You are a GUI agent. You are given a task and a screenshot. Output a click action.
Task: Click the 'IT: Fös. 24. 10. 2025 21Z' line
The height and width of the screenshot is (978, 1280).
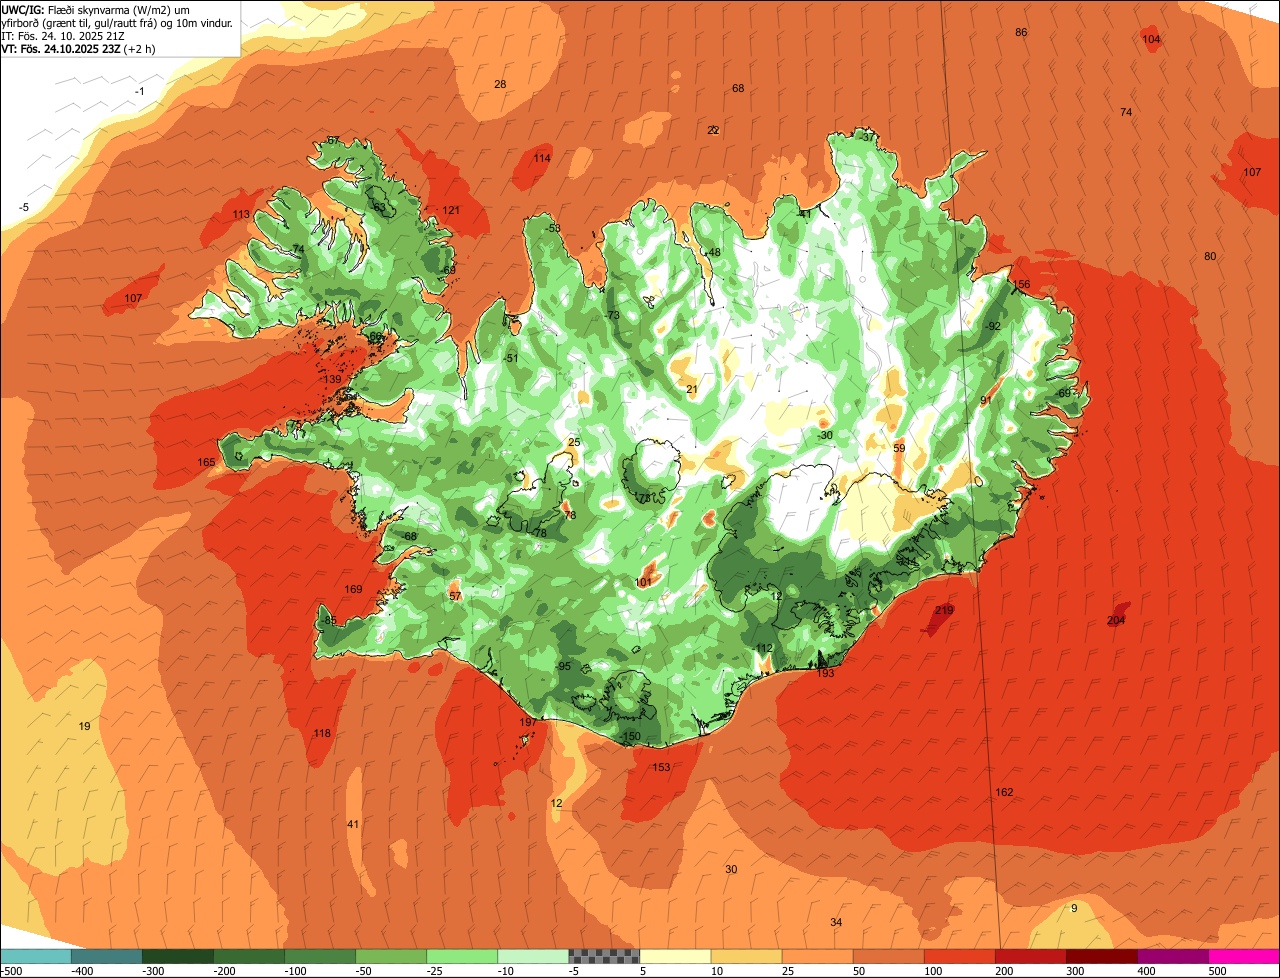pyautogui.click(x=64, y=35)
